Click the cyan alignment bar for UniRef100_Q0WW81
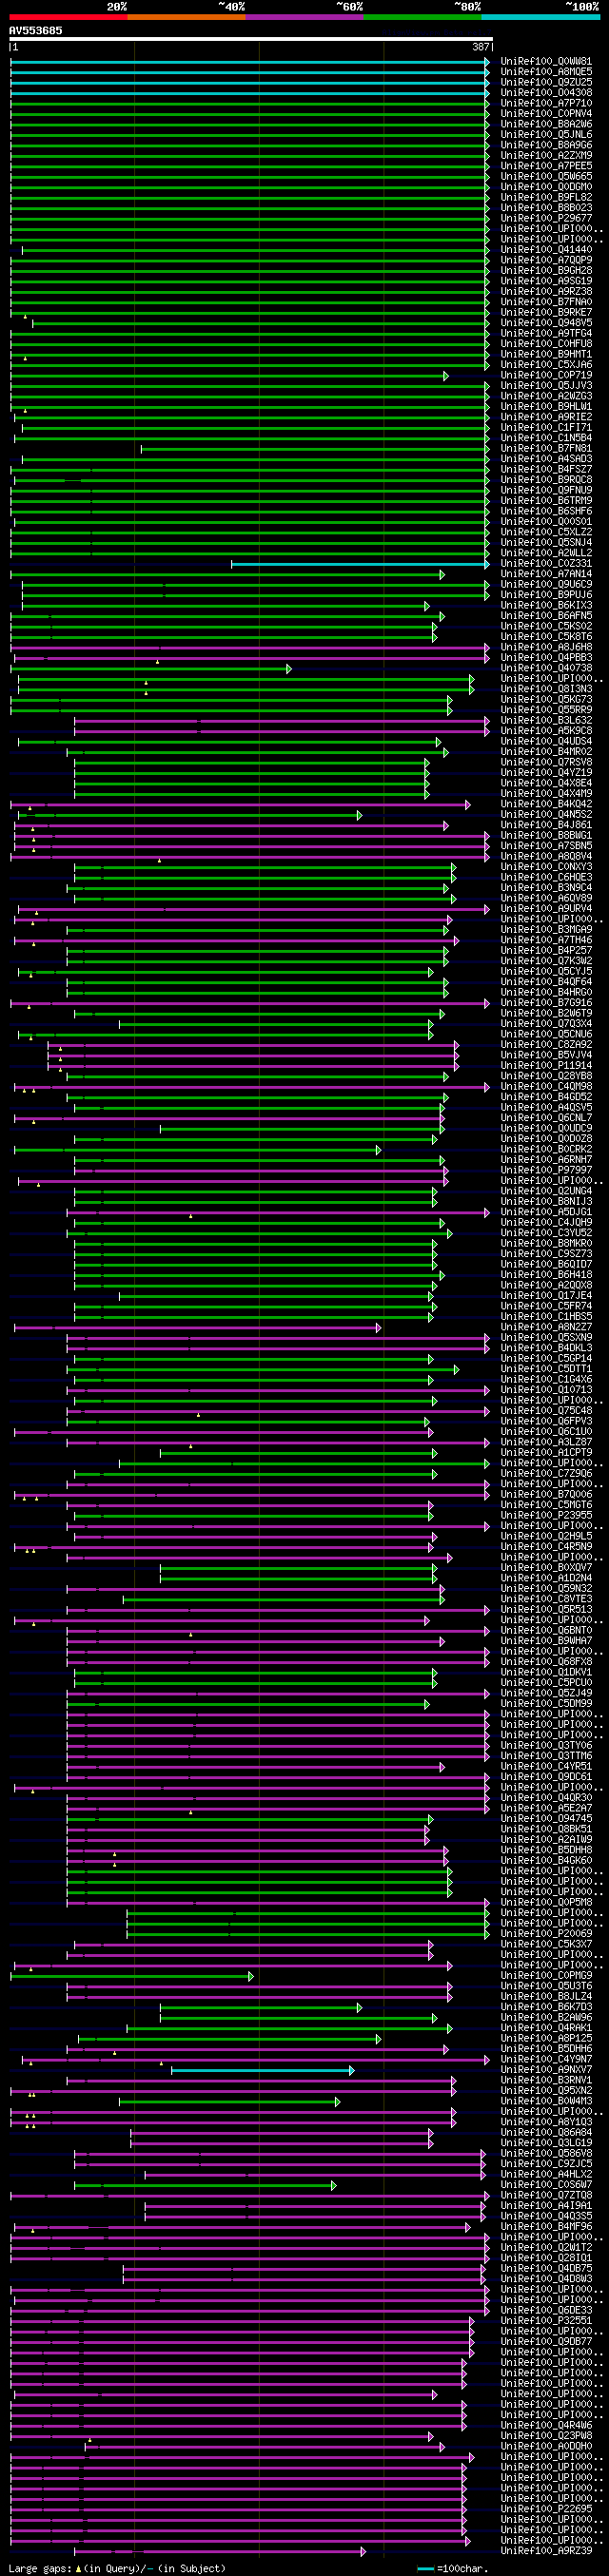Screen dimensions: 609x2576 (250, 62)
